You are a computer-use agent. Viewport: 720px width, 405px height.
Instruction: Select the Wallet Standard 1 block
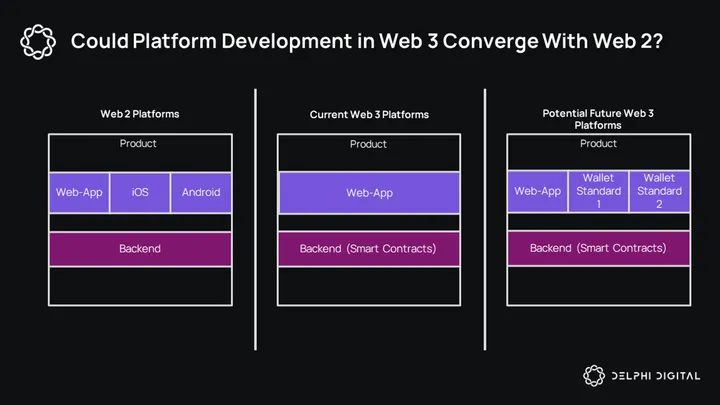(x=599, y=191)
